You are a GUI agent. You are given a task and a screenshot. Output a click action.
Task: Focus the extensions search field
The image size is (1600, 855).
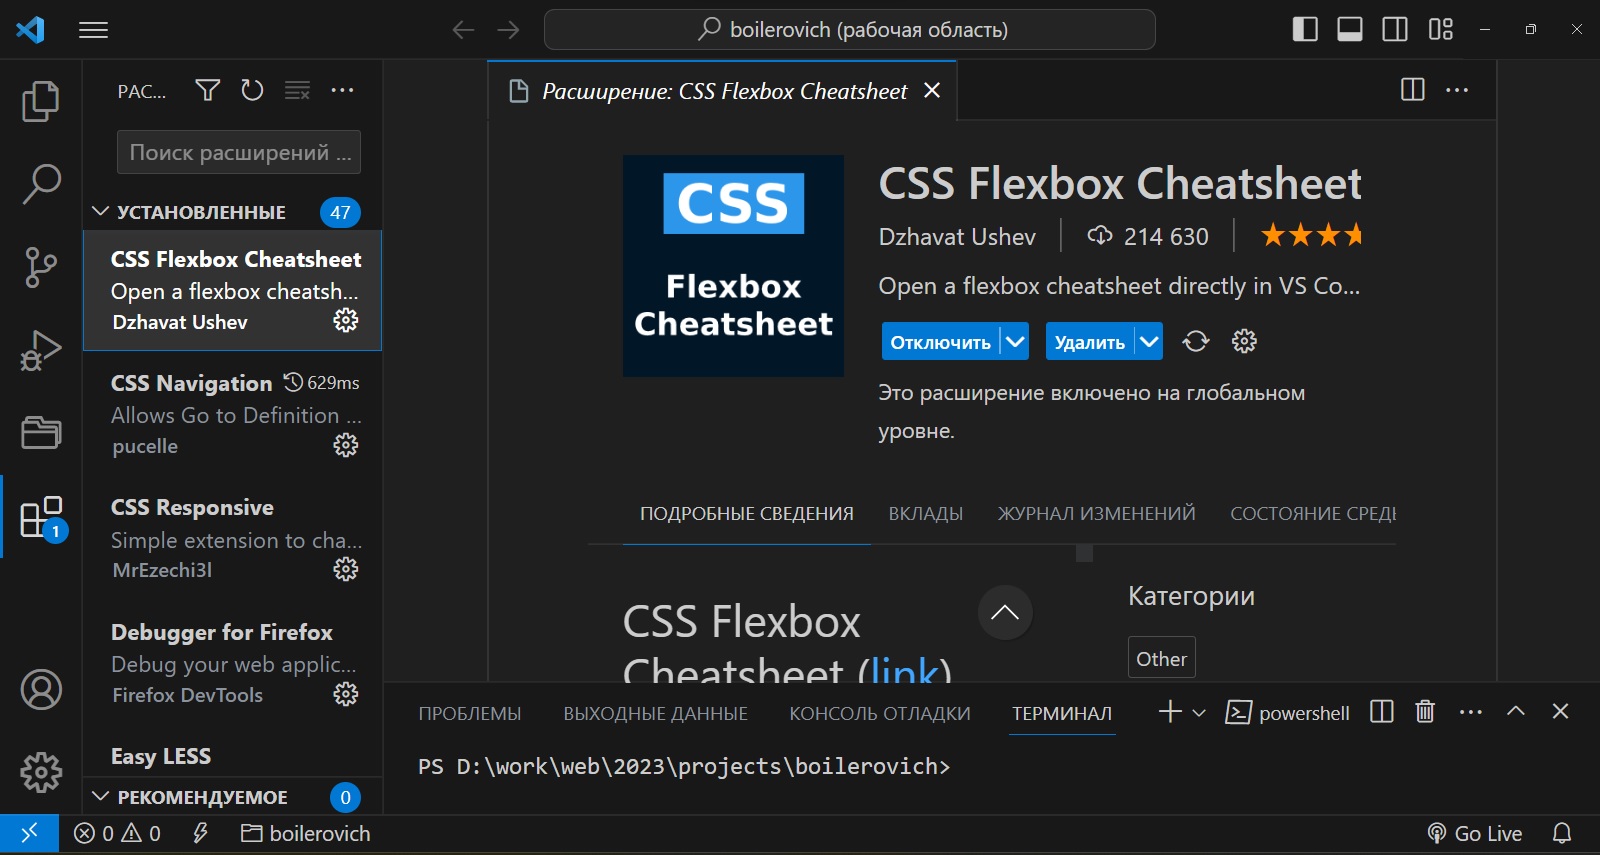[239, 152]
